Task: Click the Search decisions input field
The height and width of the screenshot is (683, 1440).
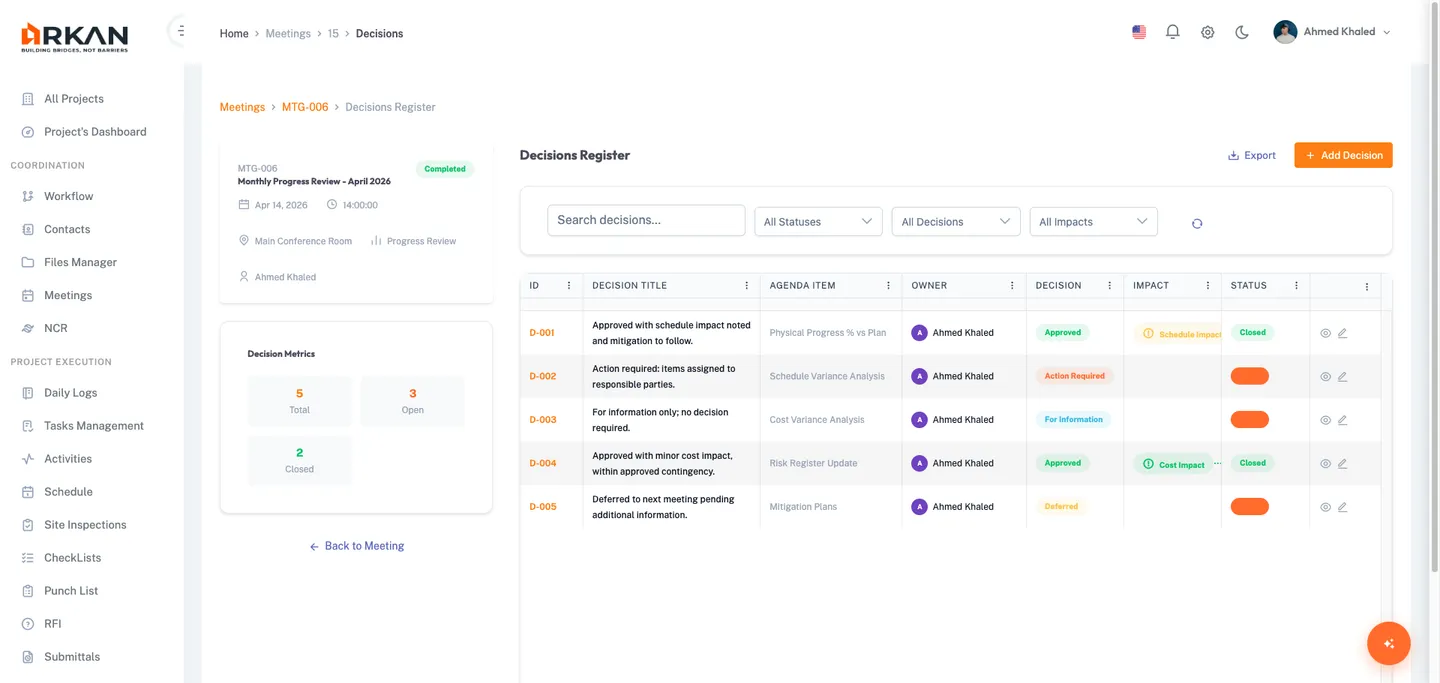Action: point(646,220)
